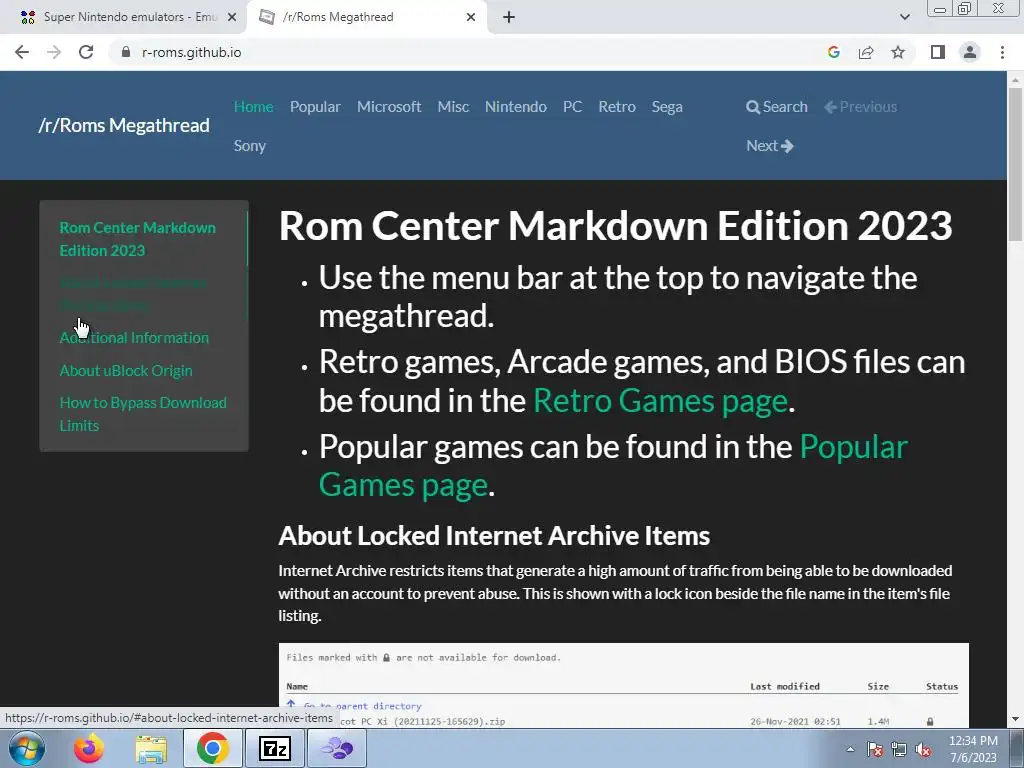Jump to About uBlock Origin section
Screen dimensions: 1024x768
point(126,370)
